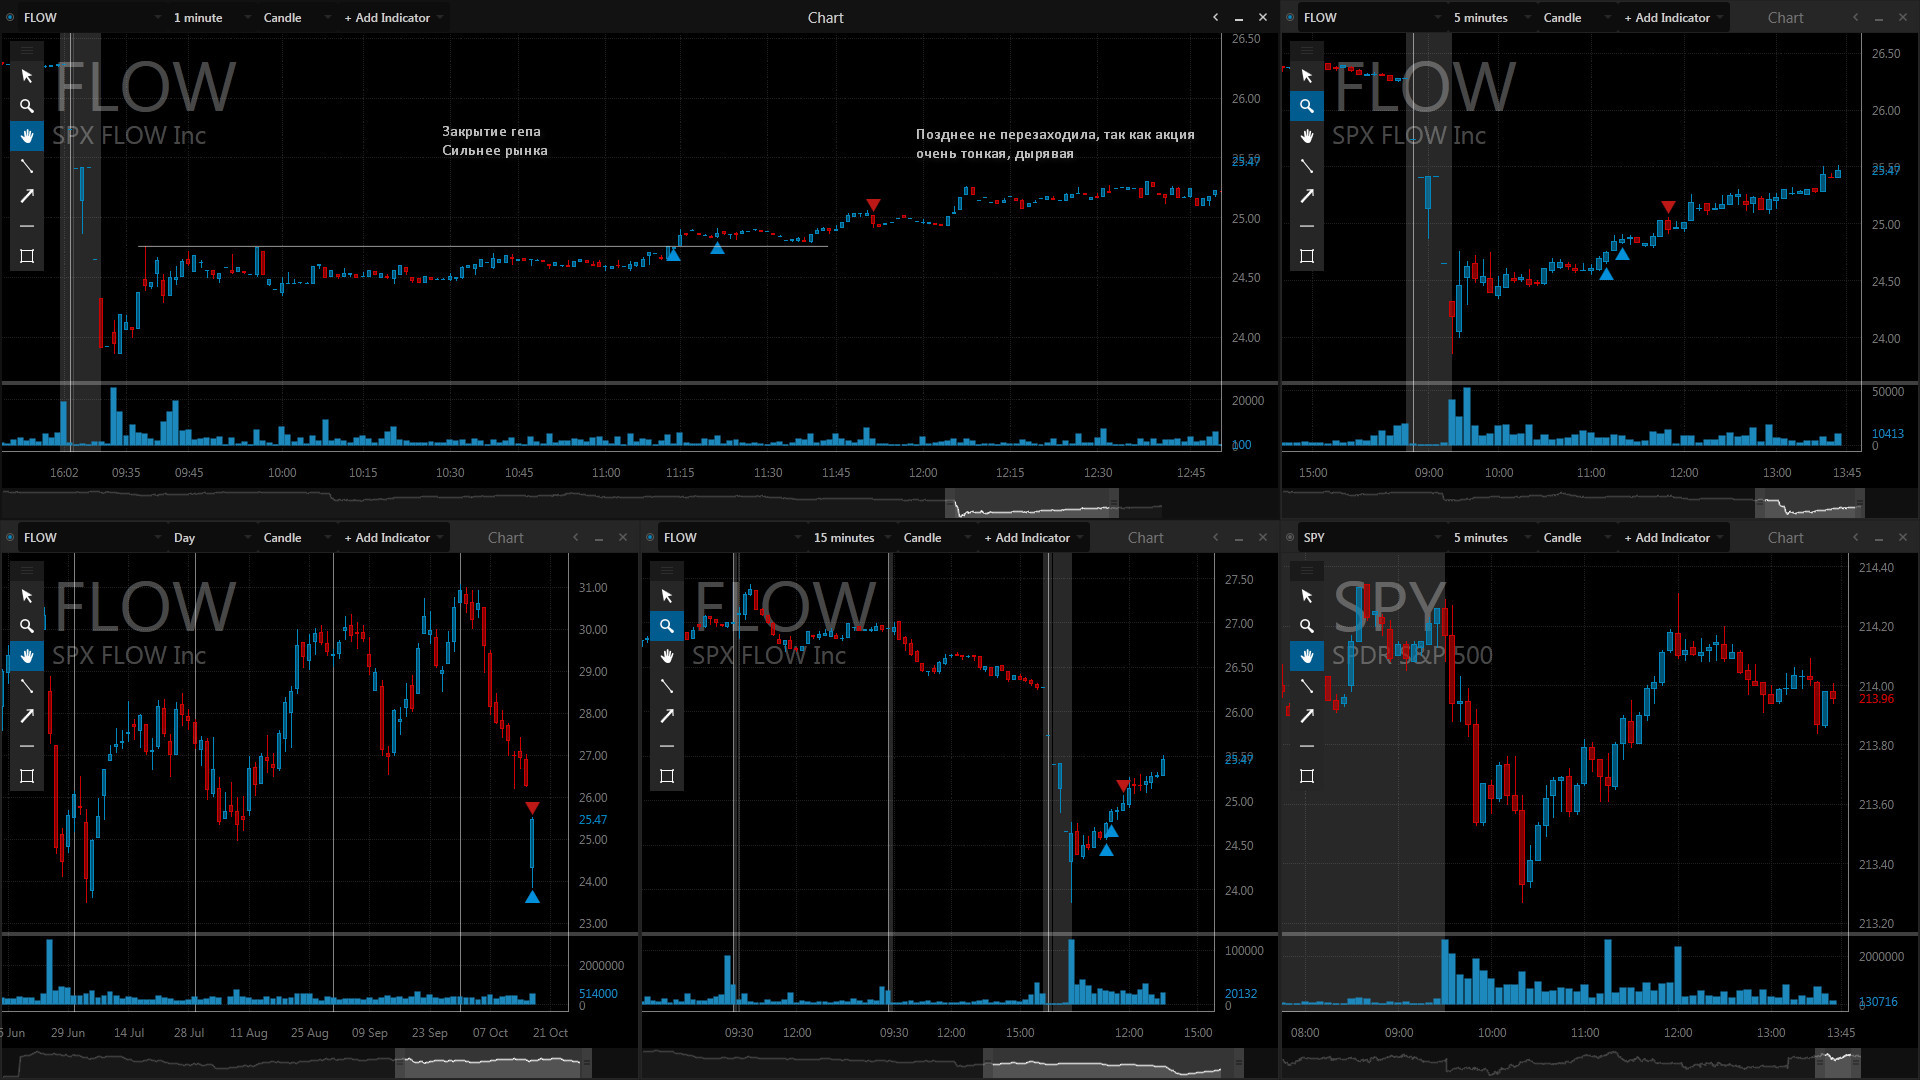Click the Chart tab title of the 15 minutes FLOW panel
The width and height of the screenshot is (1920, 1080).
(1145, 538)
